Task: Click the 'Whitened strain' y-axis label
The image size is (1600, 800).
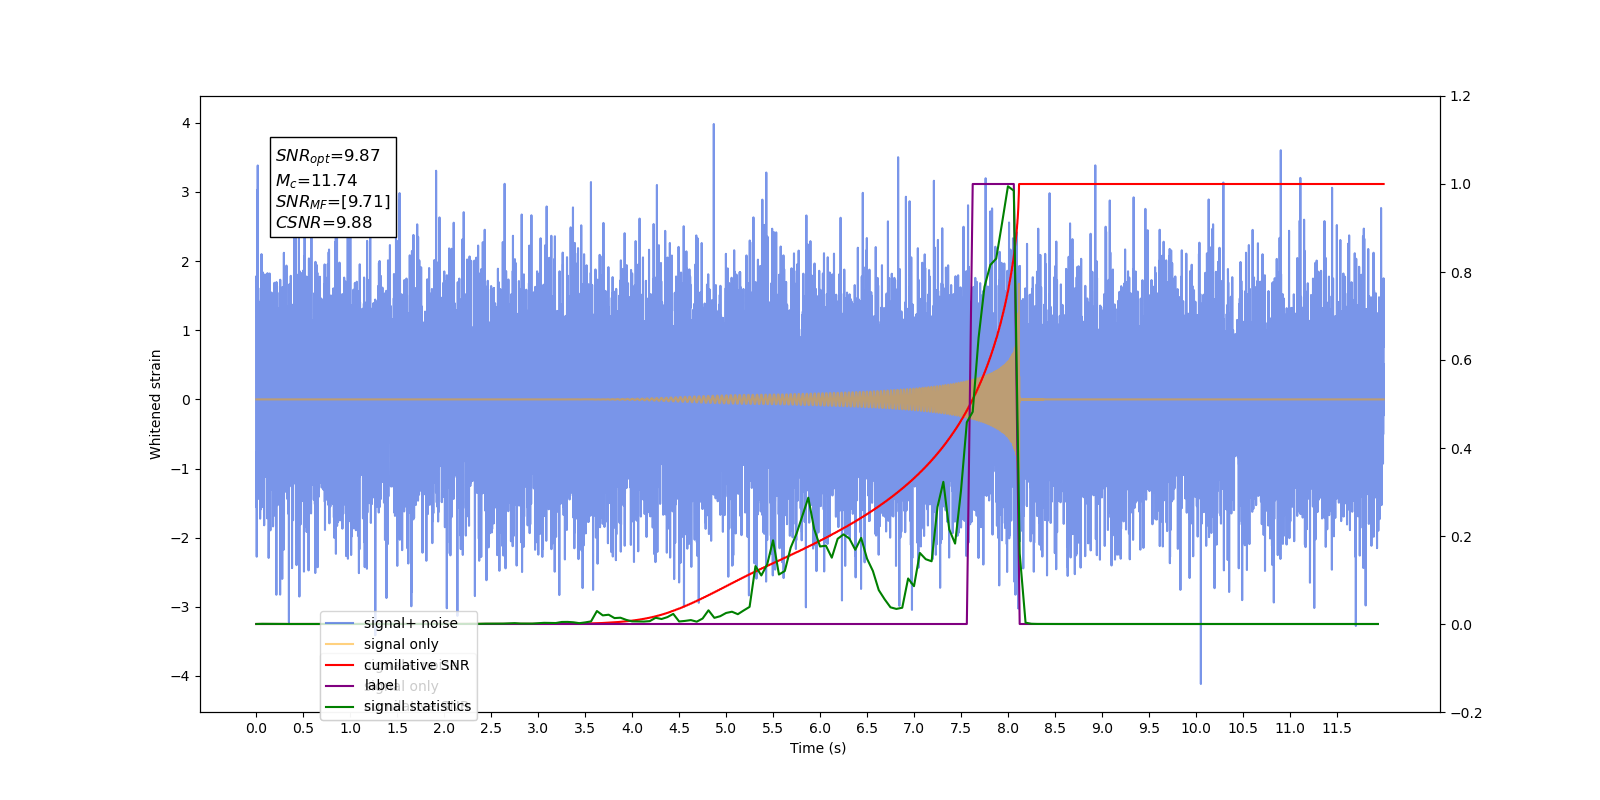Action: click(156, 404)
